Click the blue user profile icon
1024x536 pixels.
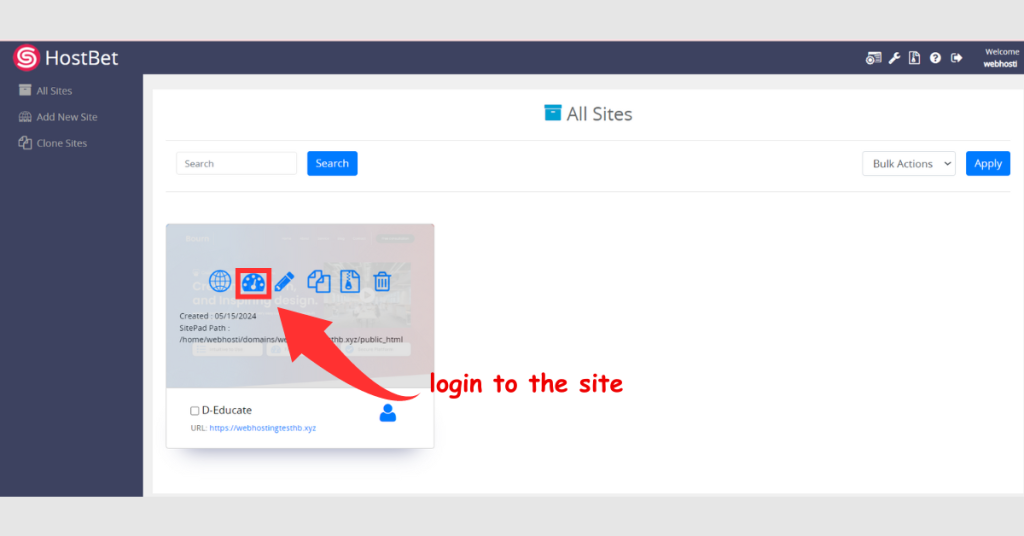[x=388, y=413]
